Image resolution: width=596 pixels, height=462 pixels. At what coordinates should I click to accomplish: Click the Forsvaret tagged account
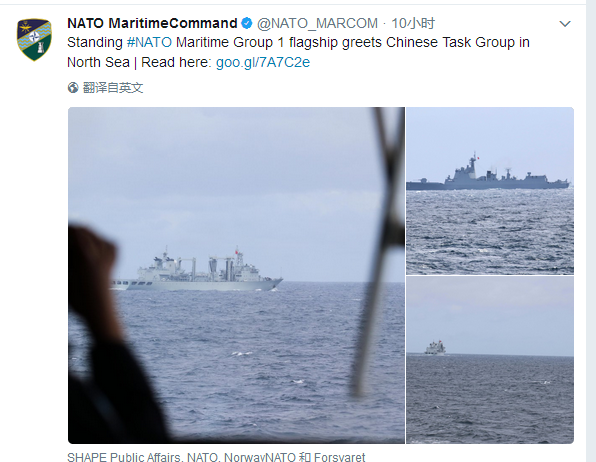[339, 457]
